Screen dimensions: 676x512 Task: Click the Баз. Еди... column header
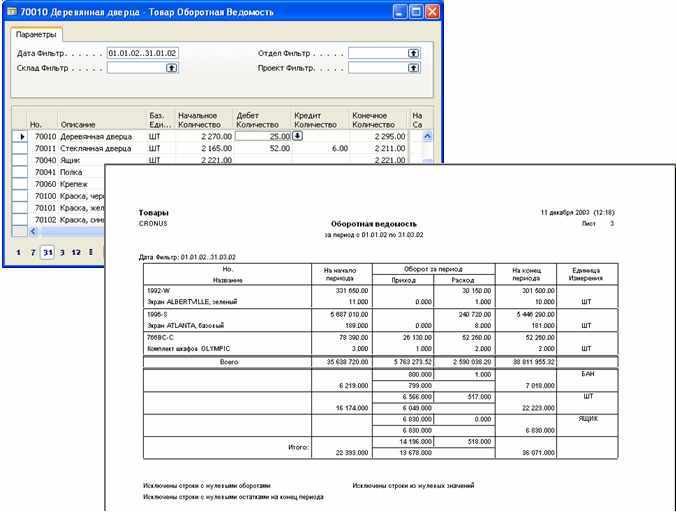pos(160,120)
